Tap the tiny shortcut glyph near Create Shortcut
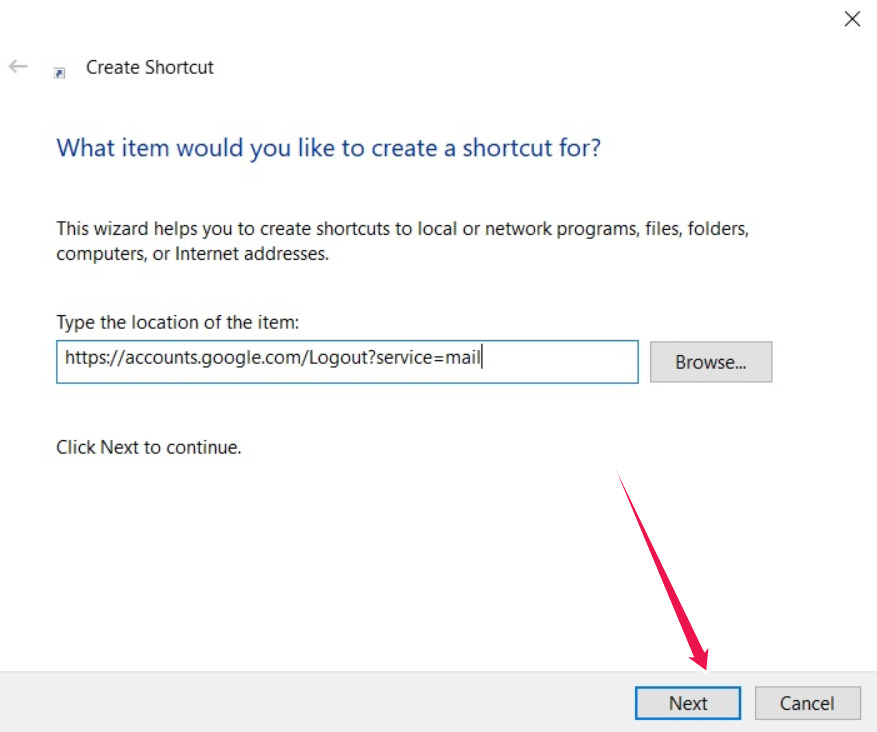Viewport: 877px width, 732px height. tap(58, 72)
